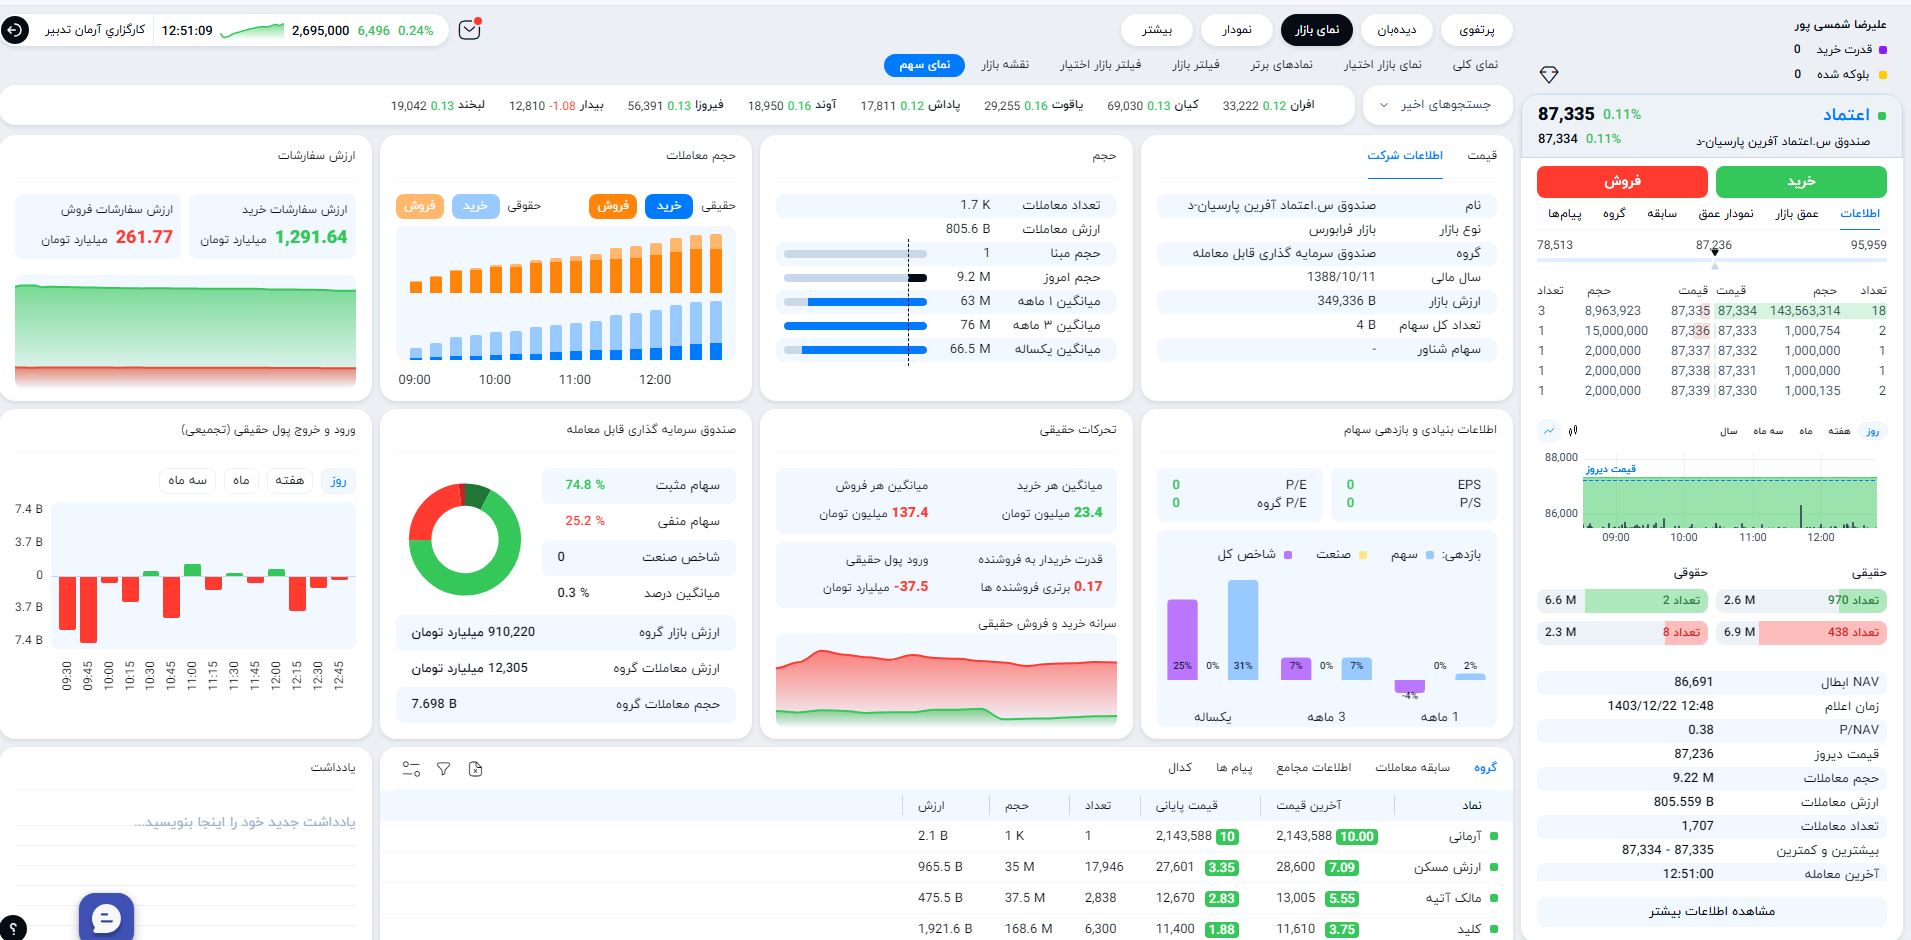This screenshot has width=1911, height=940.
Task: Toggle حقوقی فروش light-orange legend
Action: tap(419, 206)
